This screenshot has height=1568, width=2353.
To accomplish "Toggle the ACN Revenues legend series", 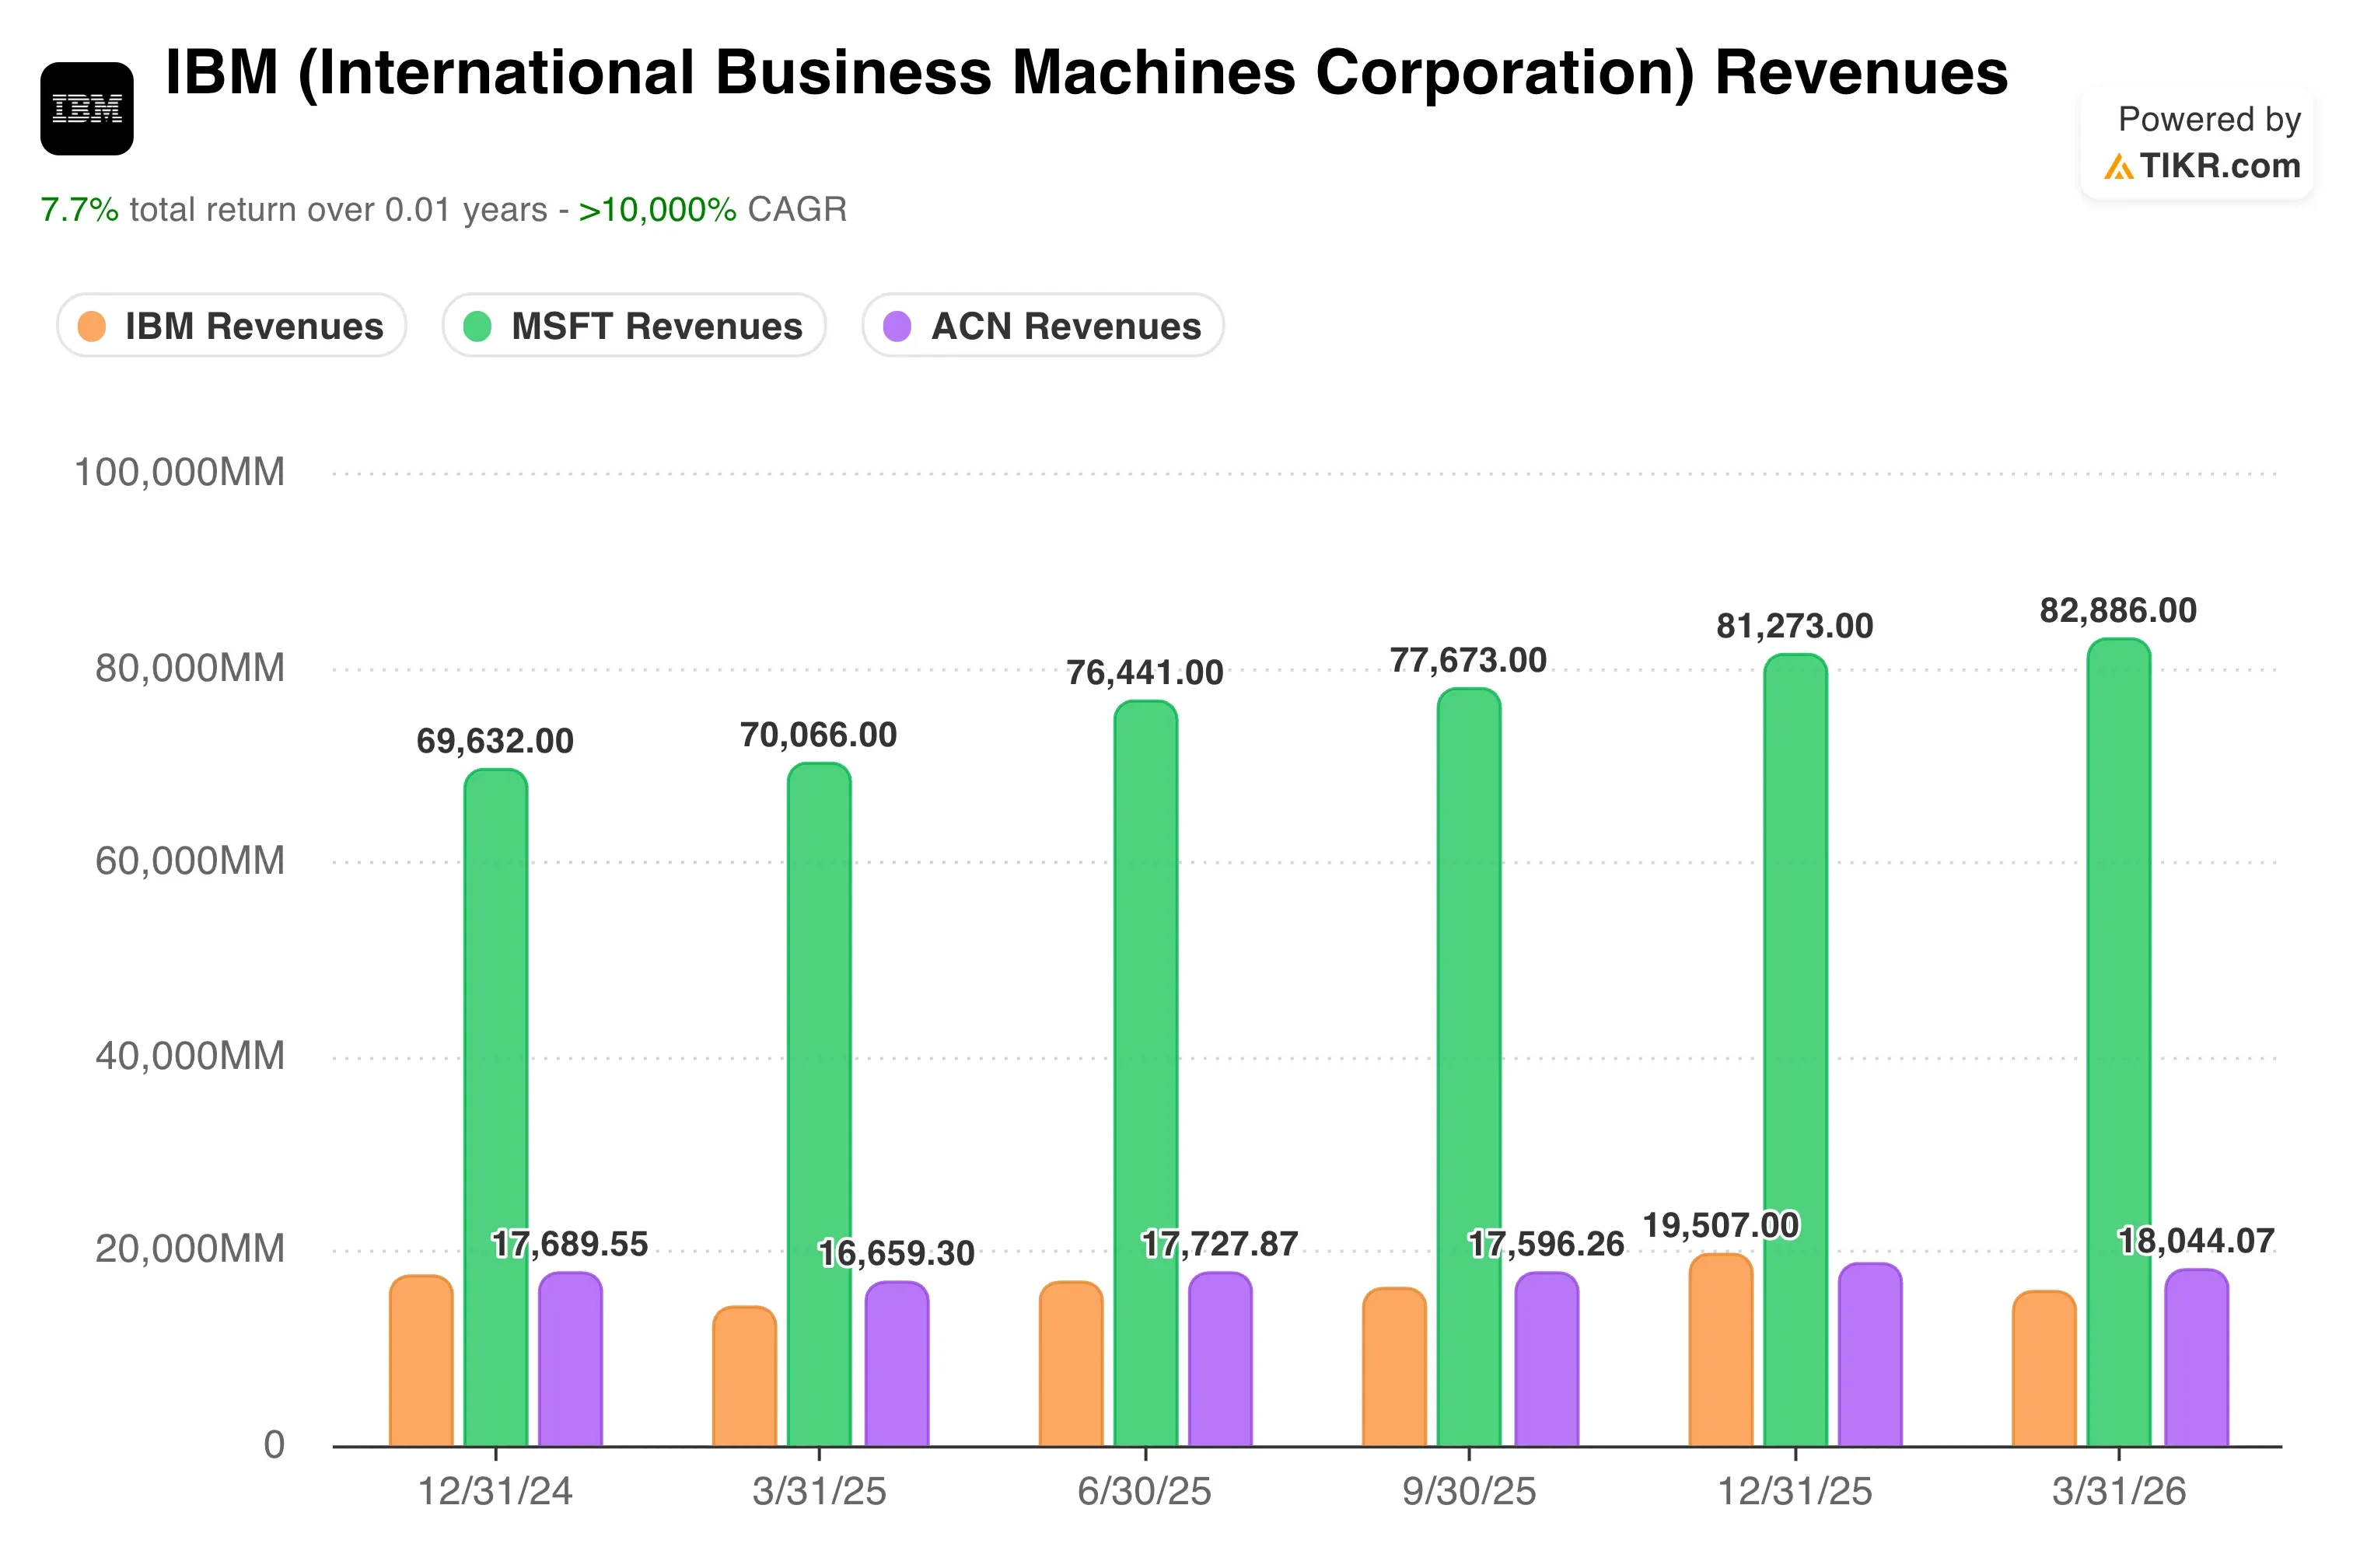I will (x=1043, y=326).
